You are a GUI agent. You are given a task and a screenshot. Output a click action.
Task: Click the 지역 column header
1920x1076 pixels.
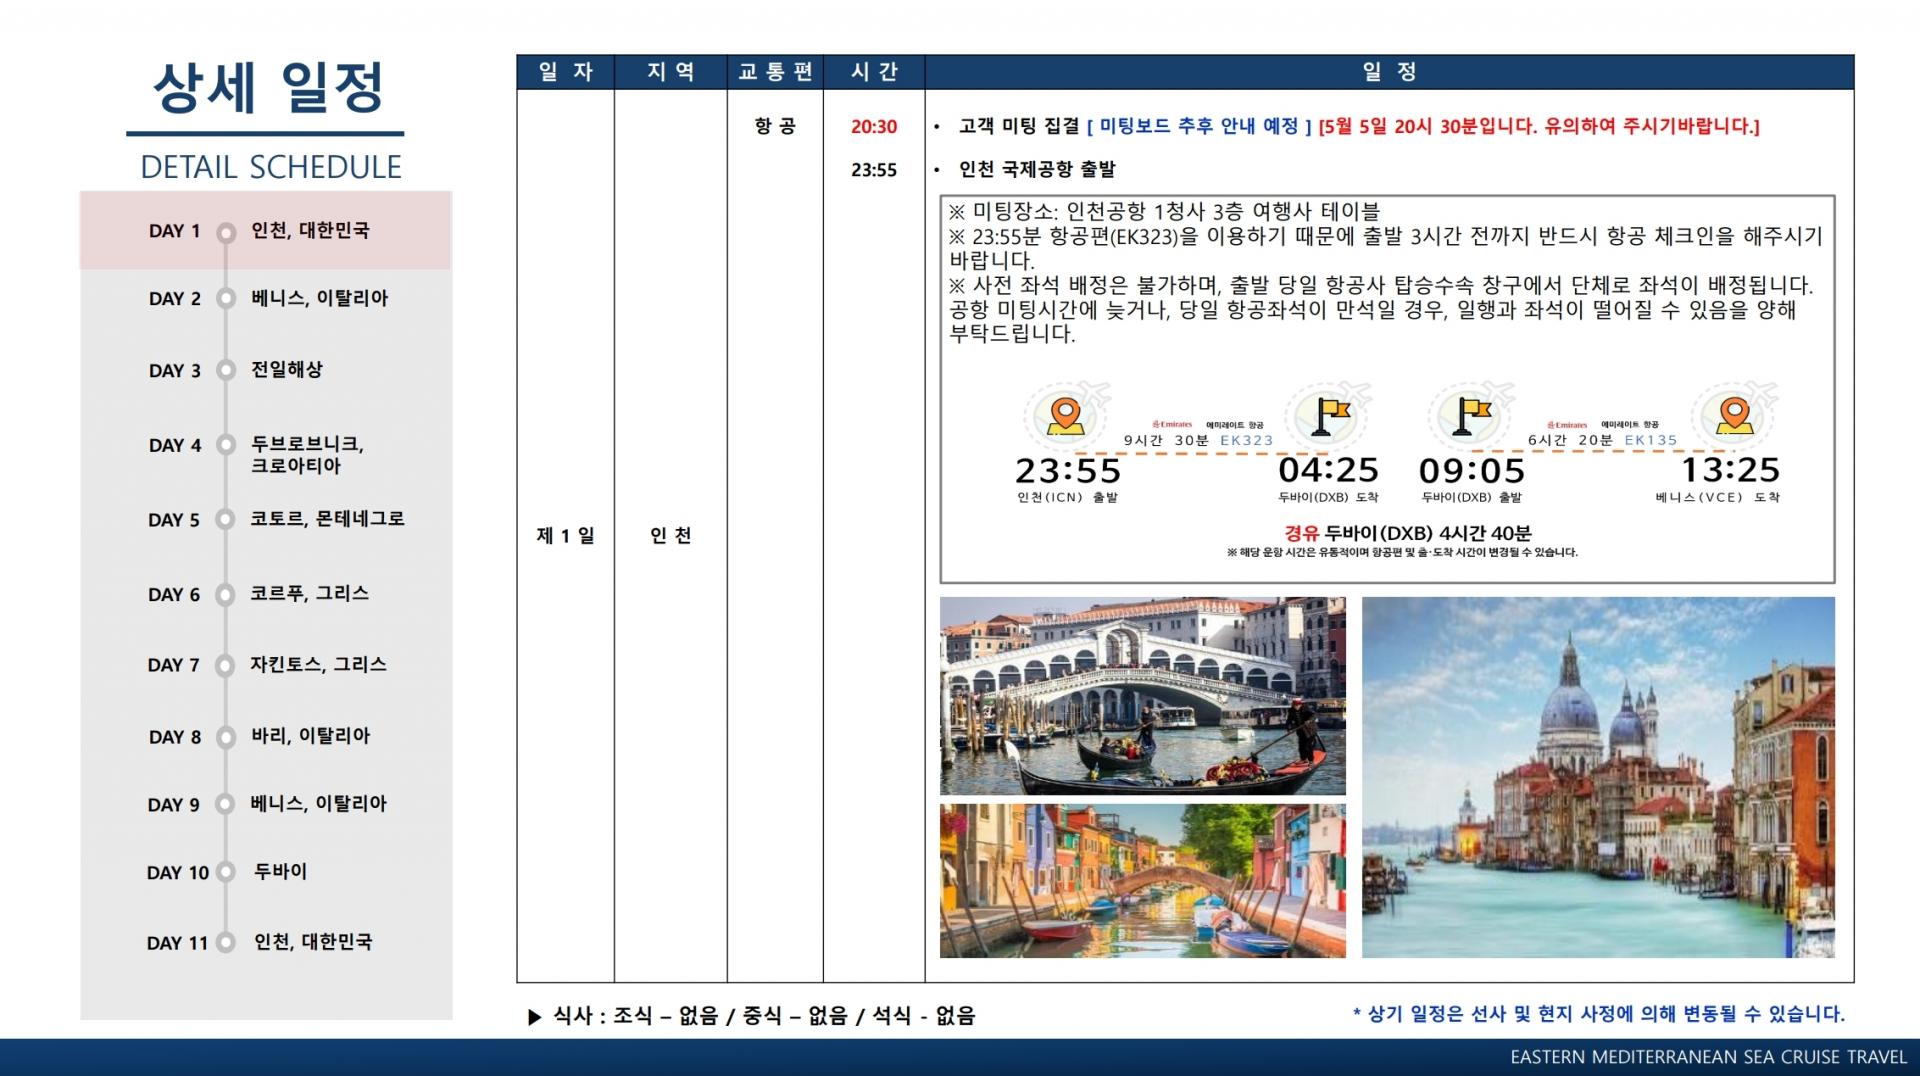click(x=670, y=72)
